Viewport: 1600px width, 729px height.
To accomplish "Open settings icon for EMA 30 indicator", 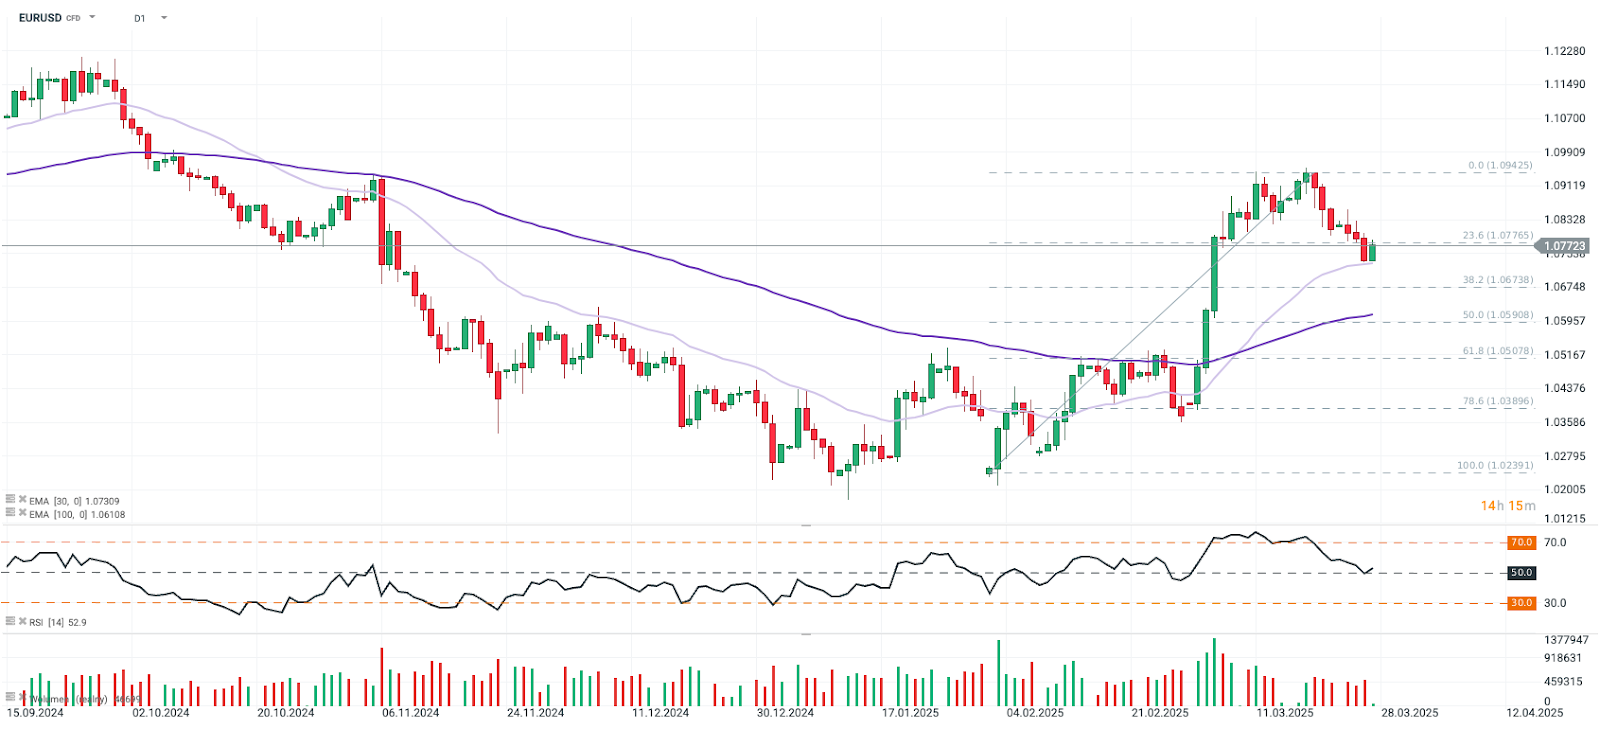I will tap(10, 499).
